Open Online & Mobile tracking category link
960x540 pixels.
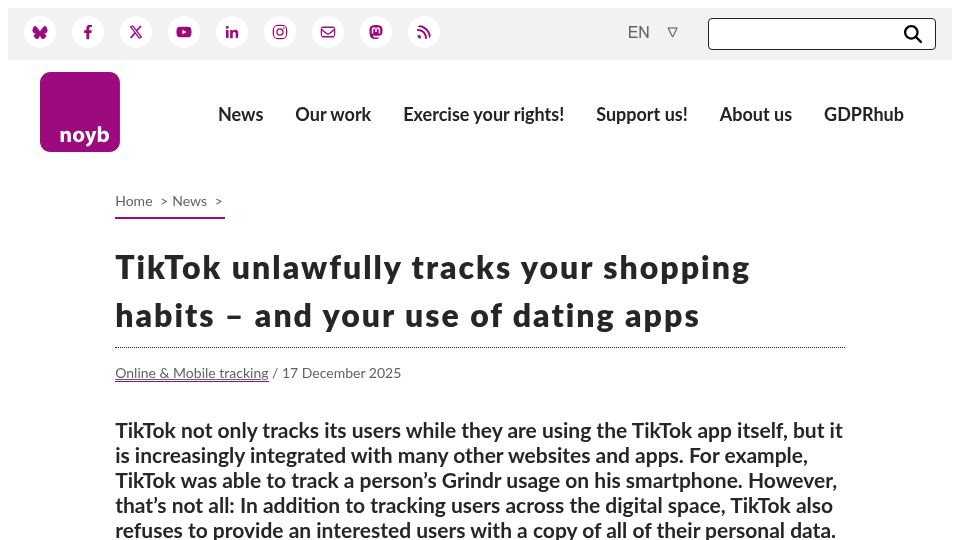pos(192,373)
